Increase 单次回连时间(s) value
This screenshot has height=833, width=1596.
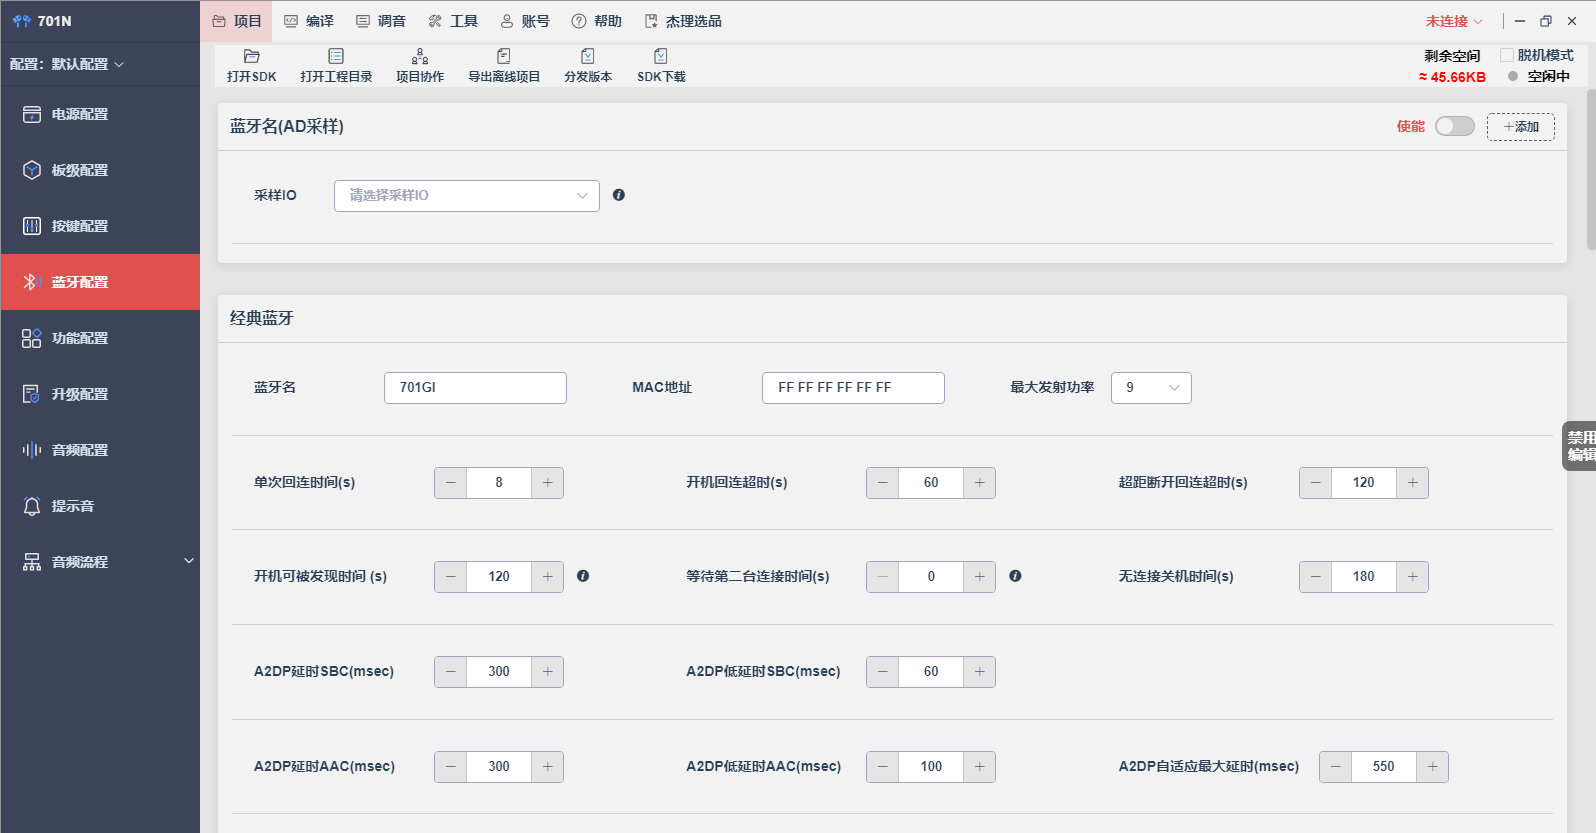coord(548,483)
